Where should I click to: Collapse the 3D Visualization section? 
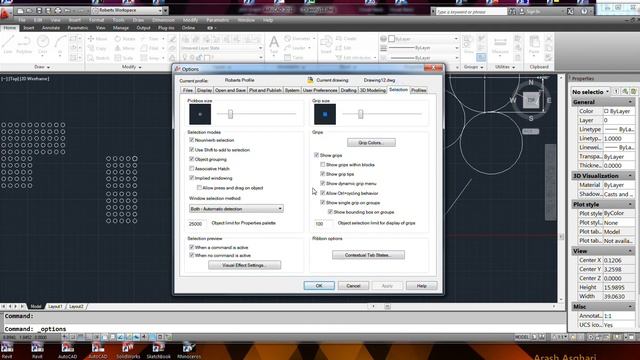[x=631, y=176]
